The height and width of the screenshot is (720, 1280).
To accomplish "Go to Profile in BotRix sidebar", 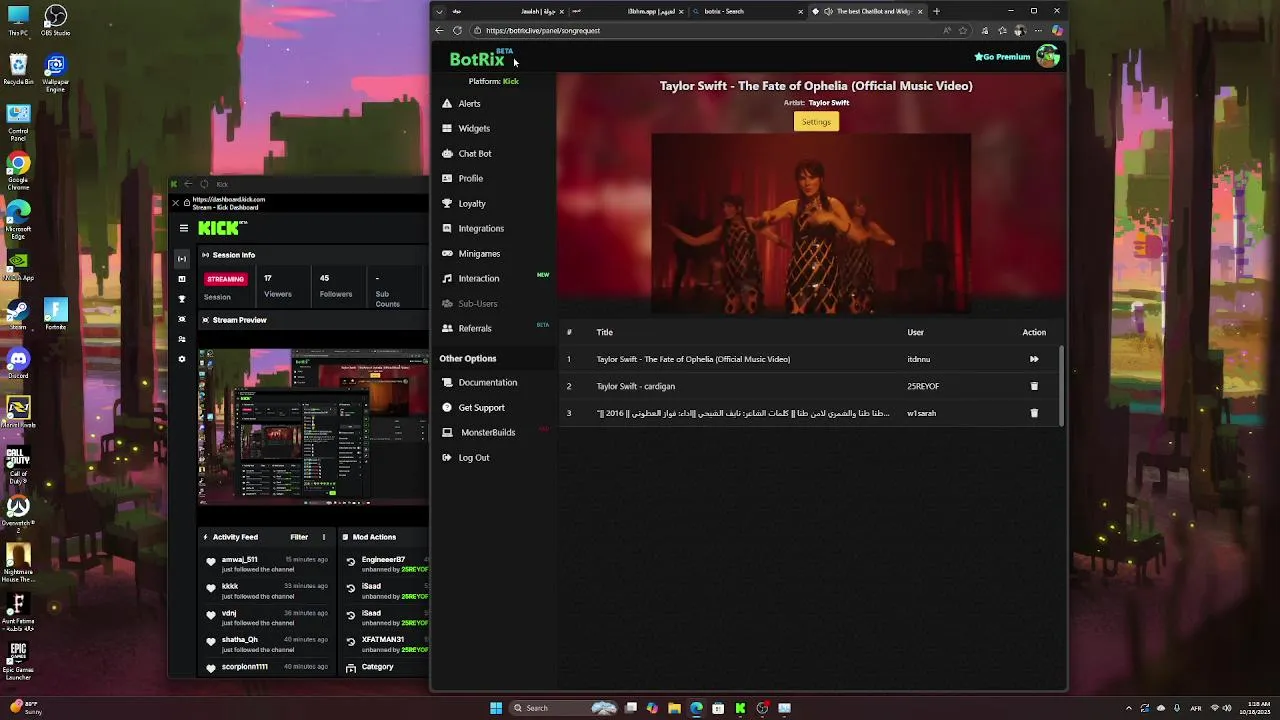I will [x=470, y=178].
